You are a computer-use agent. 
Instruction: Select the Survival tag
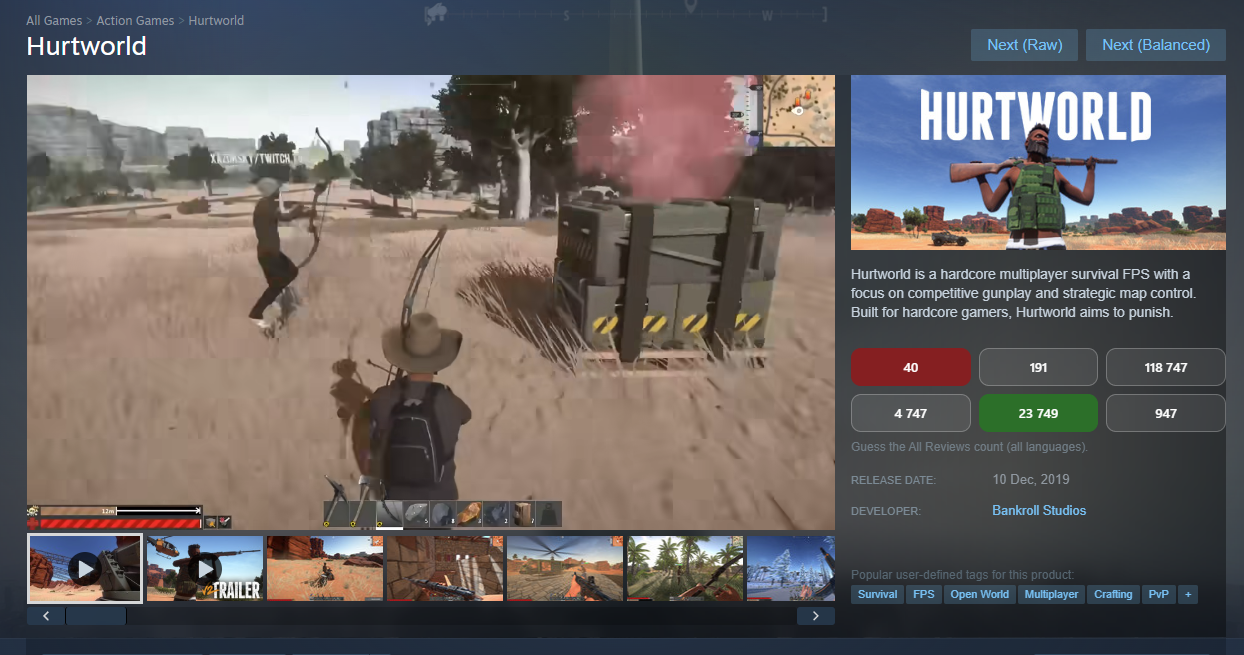pos(877,594)
